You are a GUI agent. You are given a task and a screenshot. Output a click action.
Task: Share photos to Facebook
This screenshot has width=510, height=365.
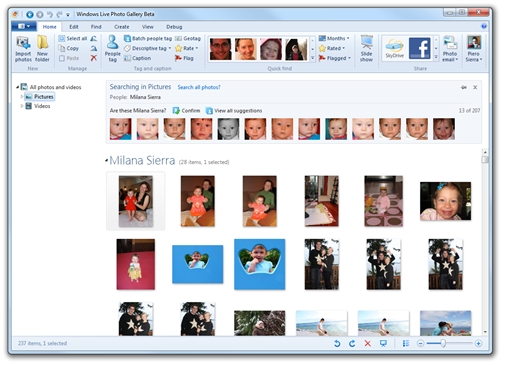pyautogui.click(x=419, y=48)
